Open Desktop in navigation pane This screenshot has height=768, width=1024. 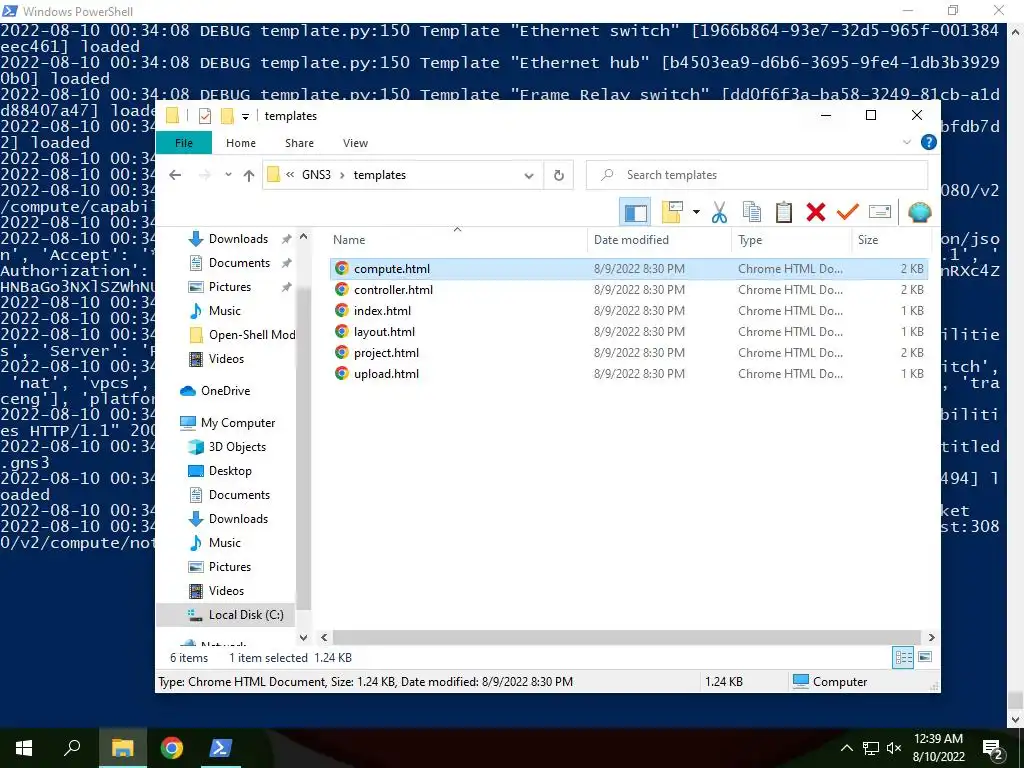tap(230, 471)
